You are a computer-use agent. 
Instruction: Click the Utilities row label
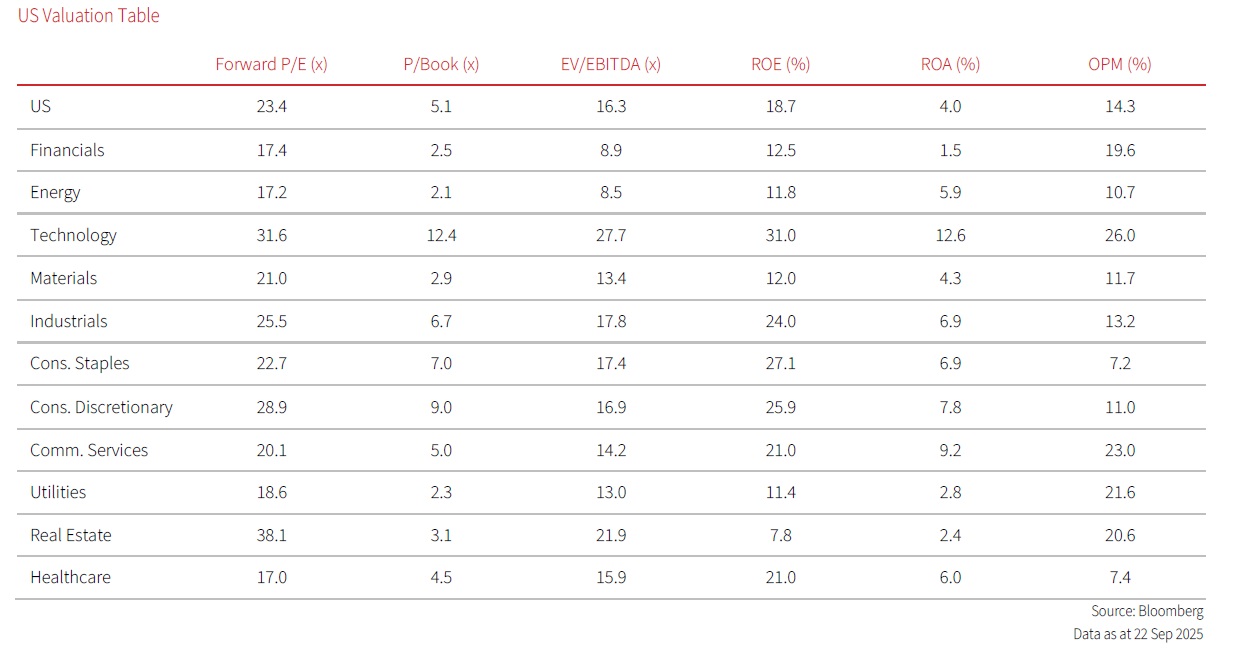tap(58, 492)
